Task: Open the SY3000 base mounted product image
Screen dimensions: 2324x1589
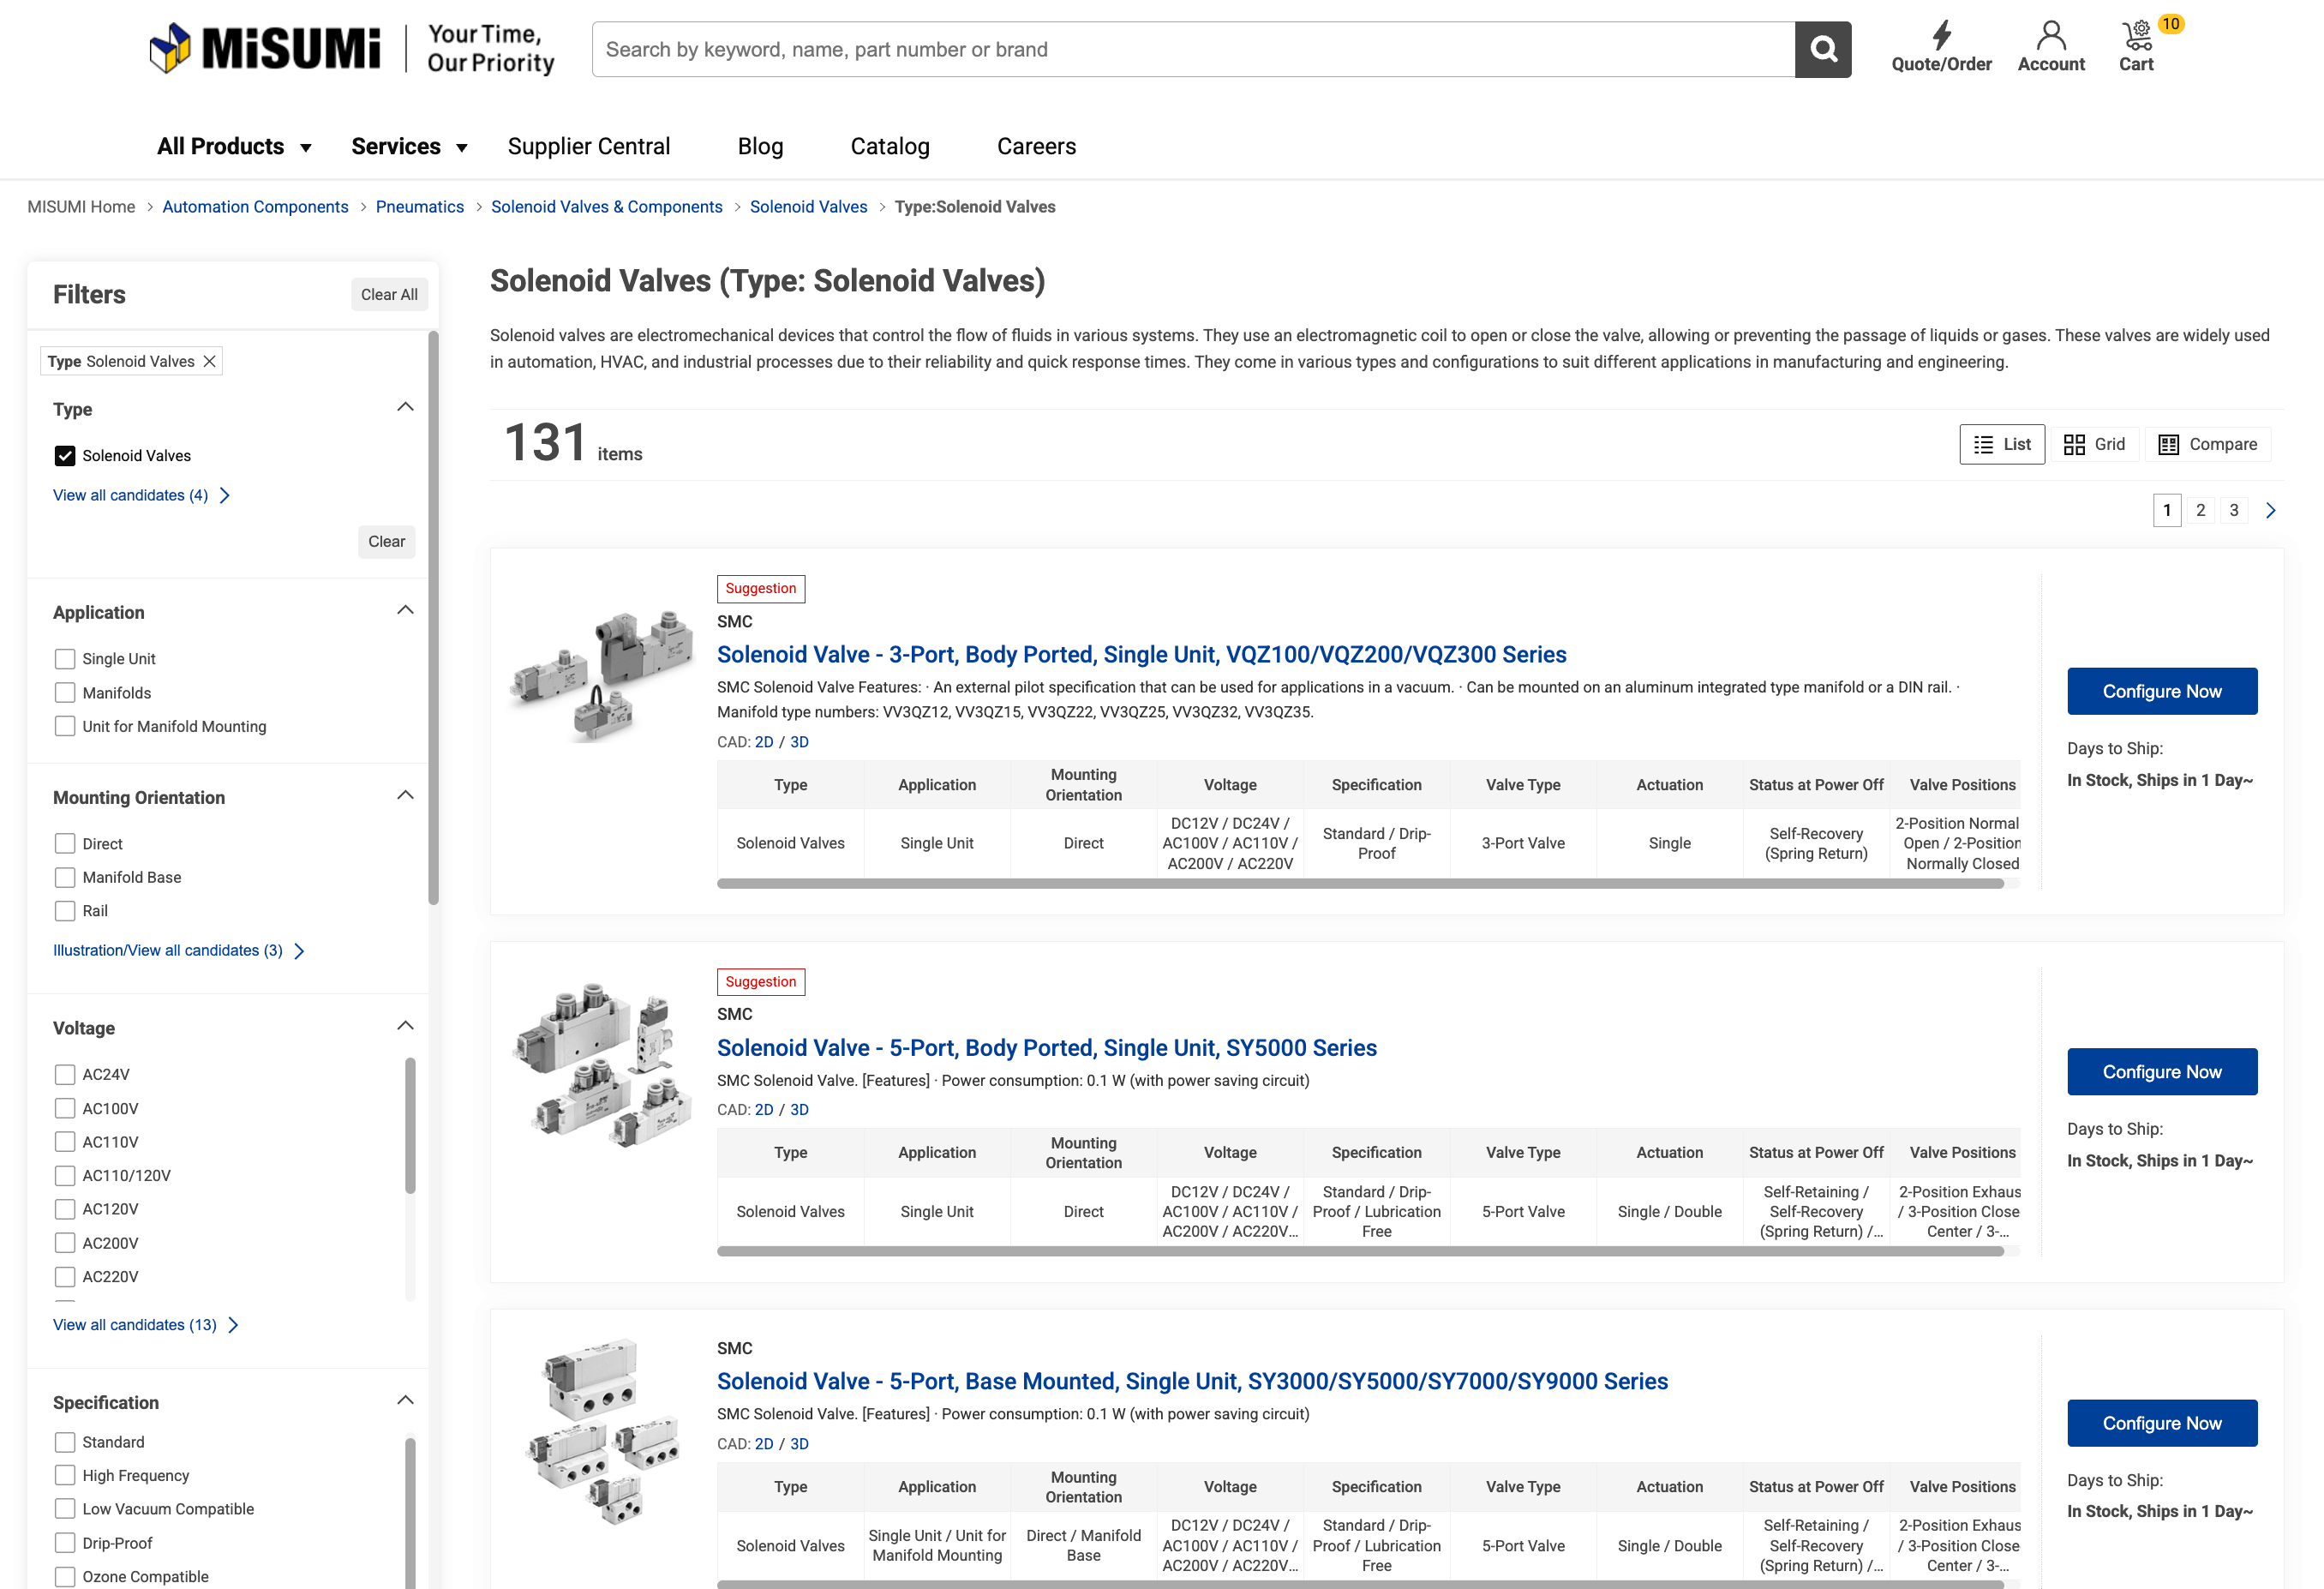Action: click(603, 1430)
